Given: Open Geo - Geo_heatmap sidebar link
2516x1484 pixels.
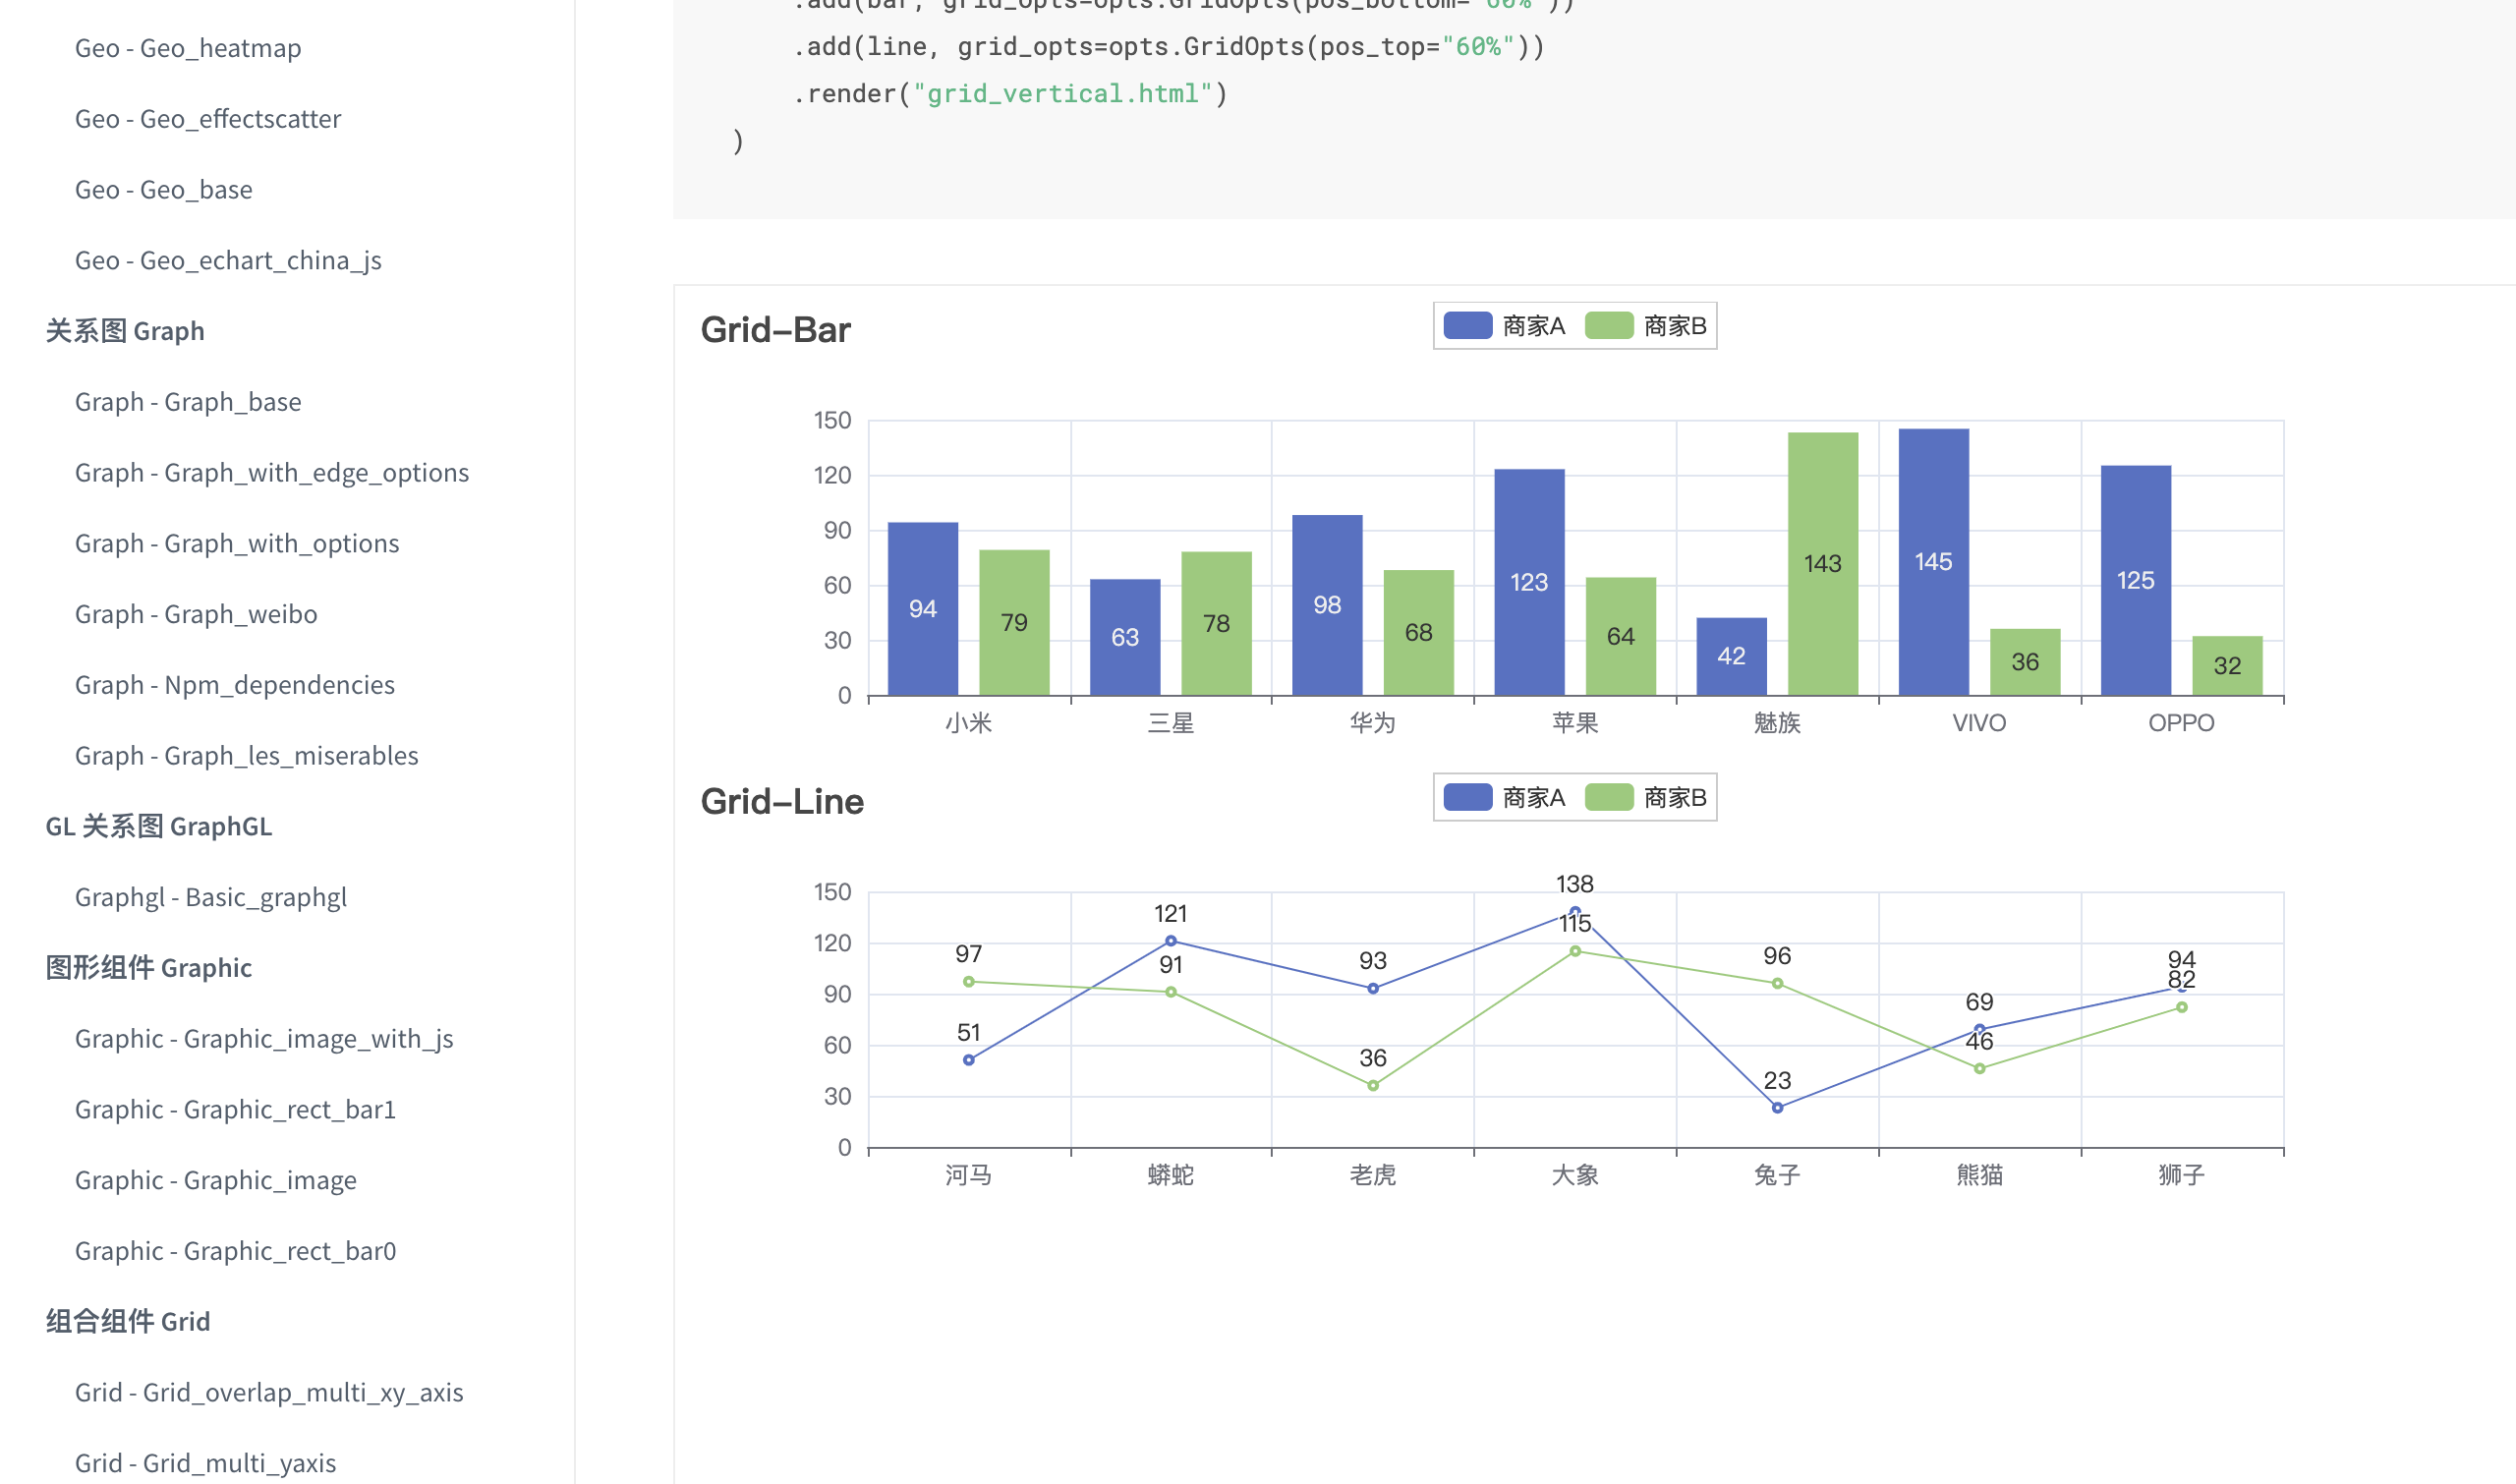Looking at the screenshot, I should (188, 48).
